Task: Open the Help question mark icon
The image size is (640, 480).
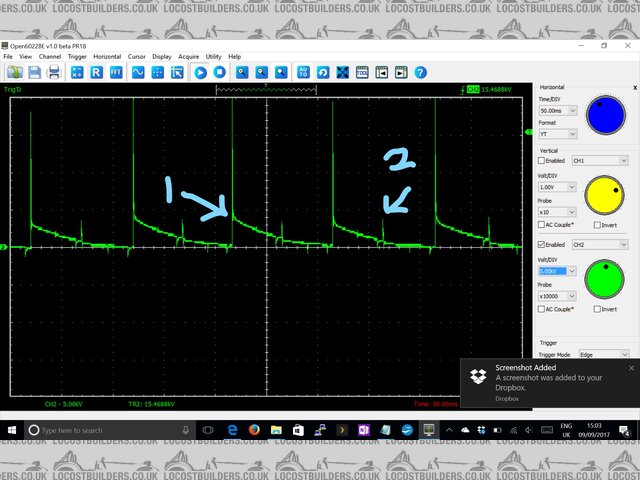Action: click(x=421, y=73)
